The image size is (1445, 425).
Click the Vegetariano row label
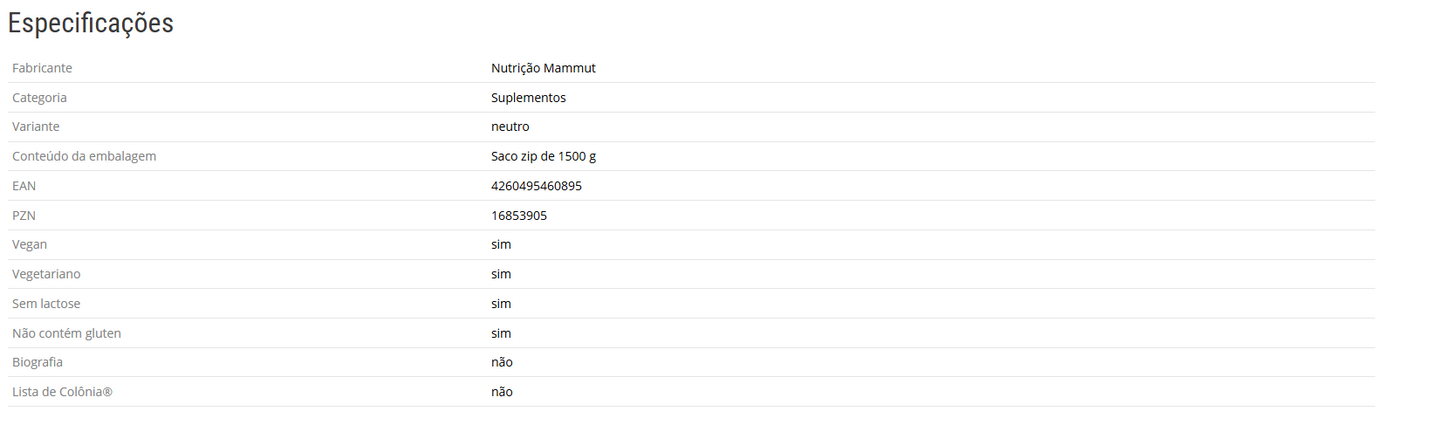(x=46, y=274)
